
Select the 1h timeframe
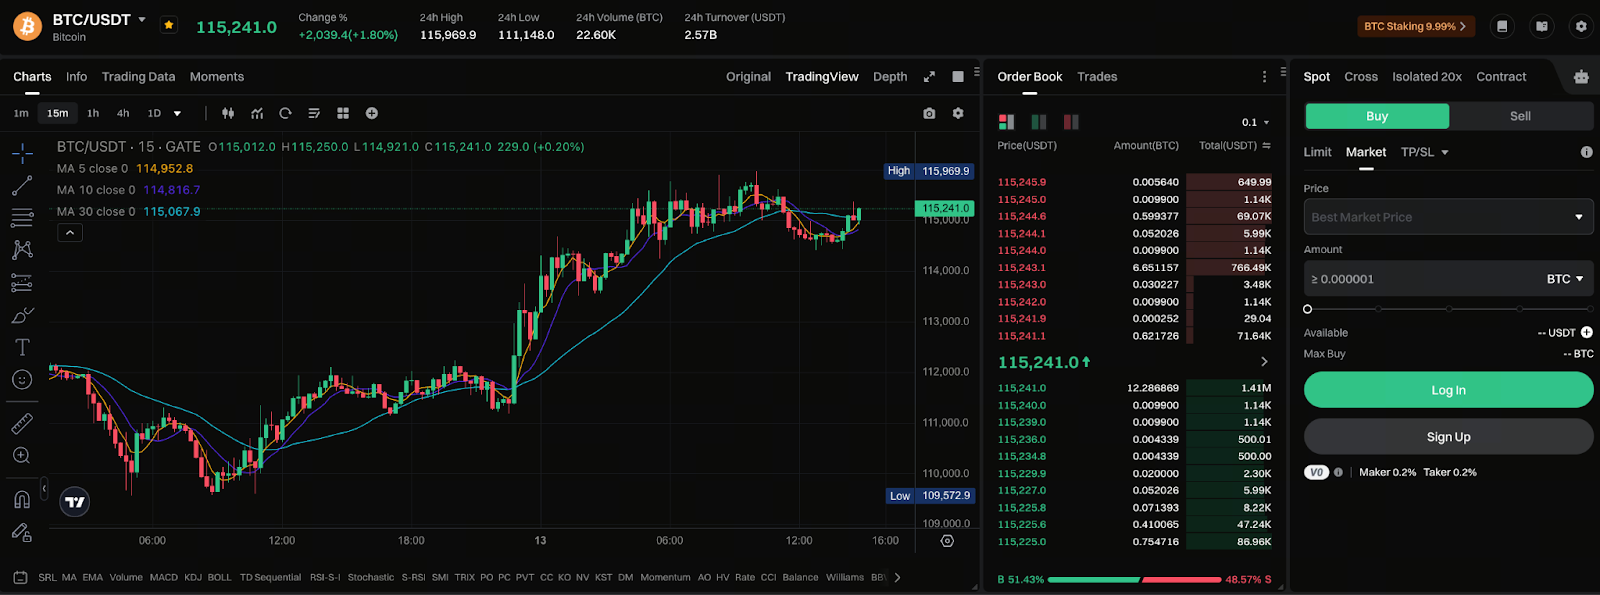93,113
